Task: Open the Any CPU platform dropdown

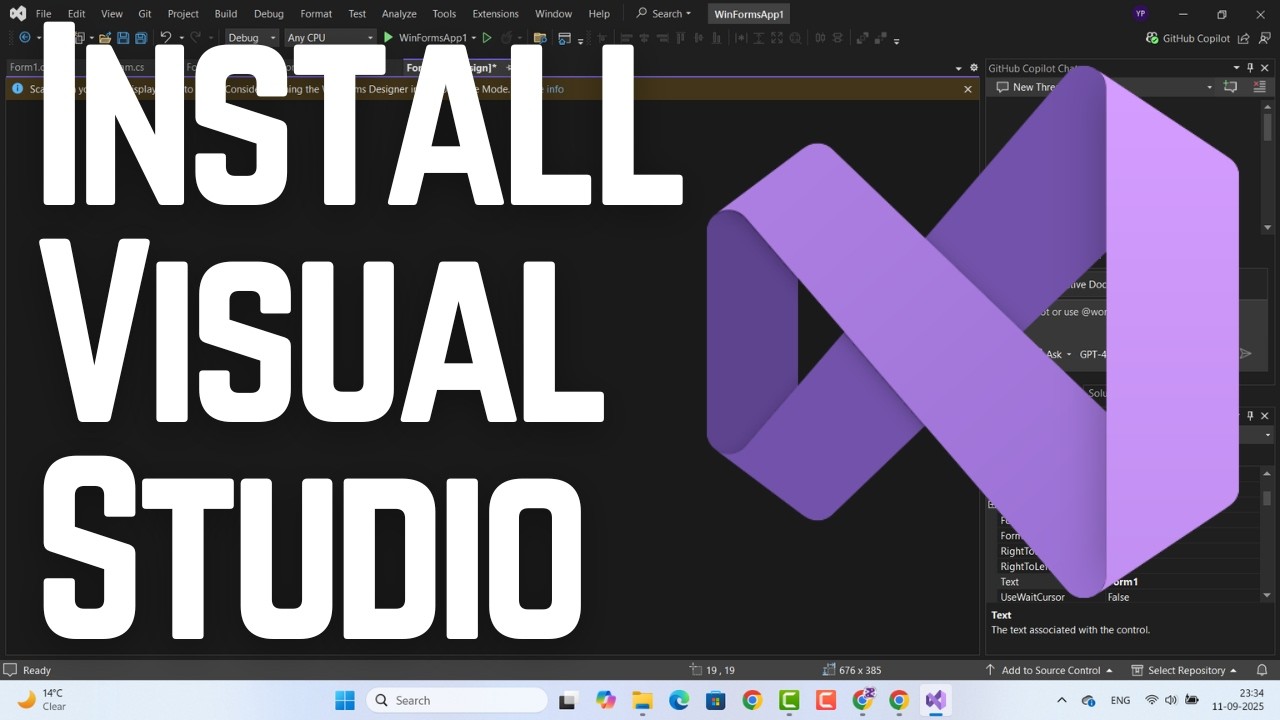Action: click(330, 38)
